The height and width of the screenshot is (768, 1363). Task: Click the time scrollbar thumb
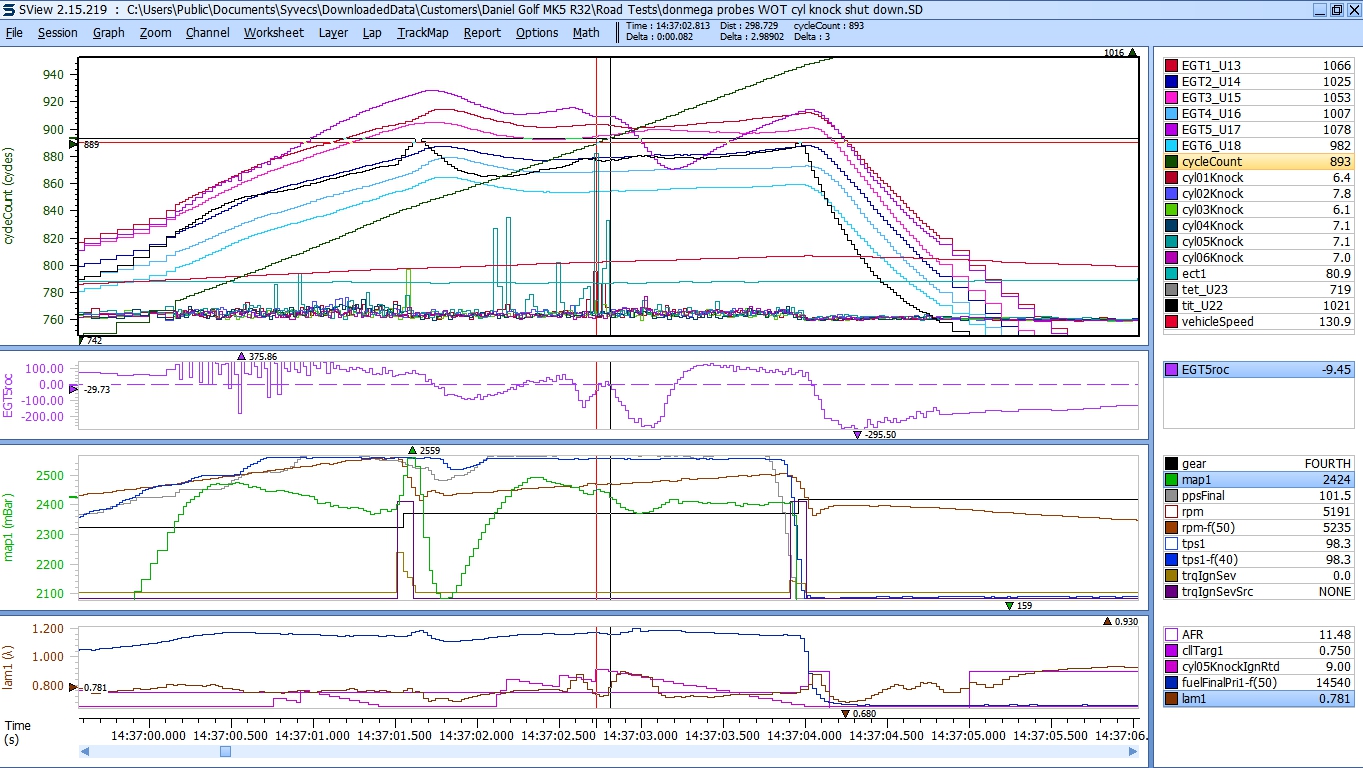[x=225, y=751]
